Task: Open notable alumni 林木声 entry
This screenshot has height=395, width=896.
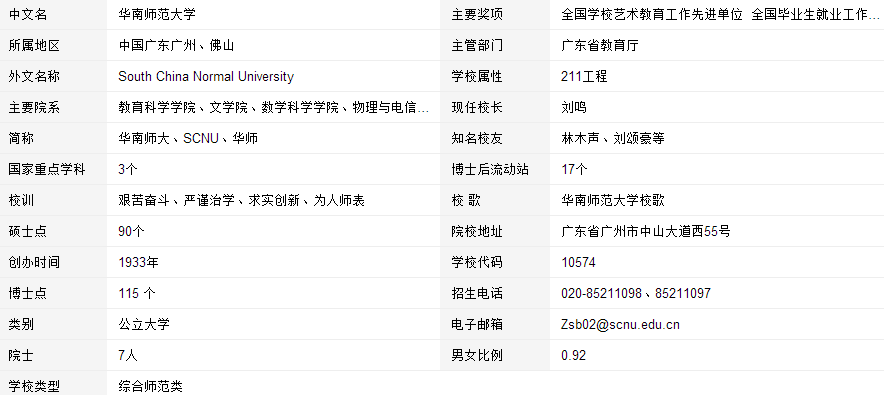Action: pos(580,138)
